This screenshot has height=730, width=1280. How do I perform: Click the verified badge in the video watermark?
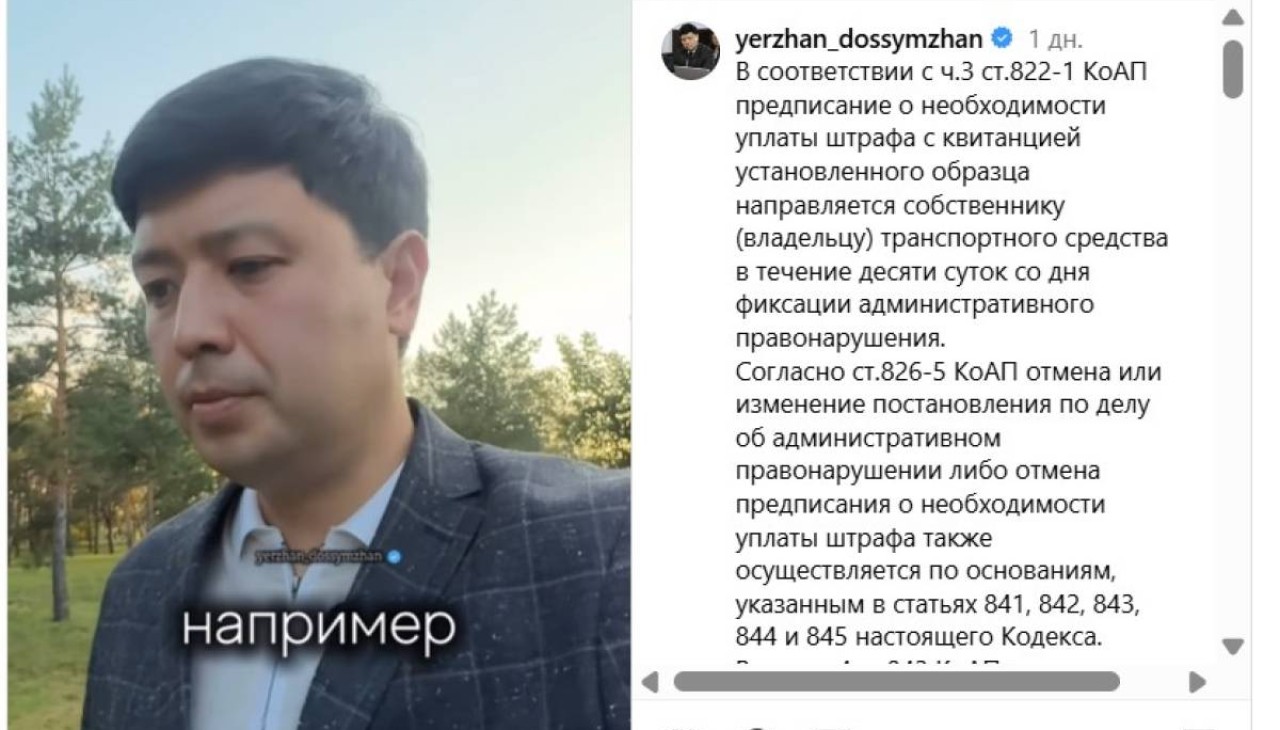pos(393,557)
